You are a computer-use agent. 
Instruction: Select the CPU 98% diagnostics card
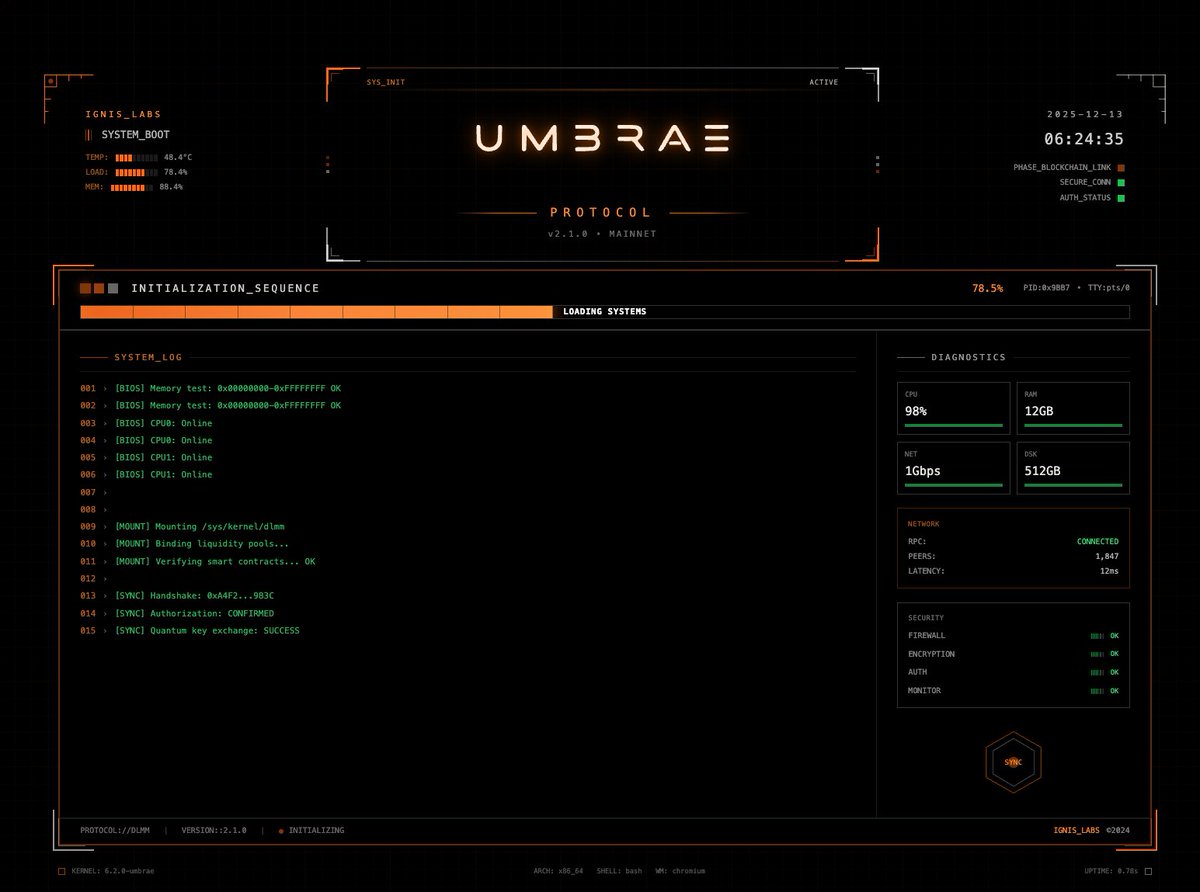(953, 408)
